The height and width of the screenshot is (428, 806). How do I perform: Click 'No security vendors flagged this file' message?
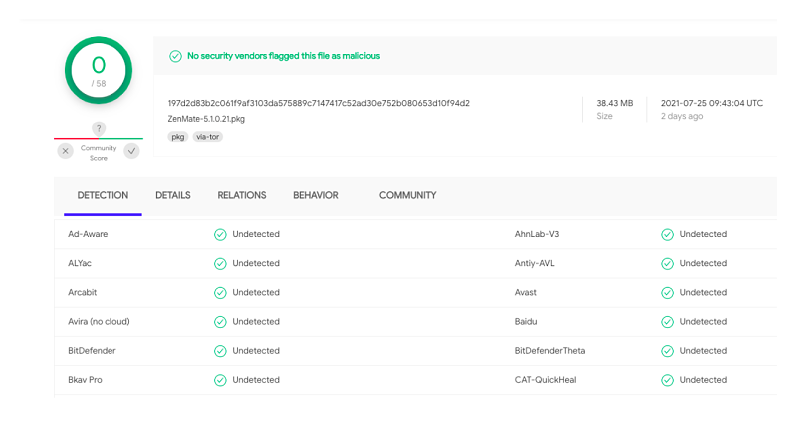283,56
